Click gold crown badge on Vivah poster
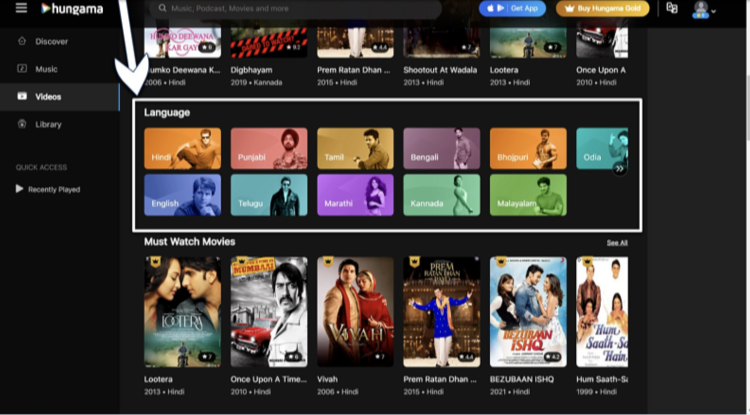750x415 pixels. [328, 262]
